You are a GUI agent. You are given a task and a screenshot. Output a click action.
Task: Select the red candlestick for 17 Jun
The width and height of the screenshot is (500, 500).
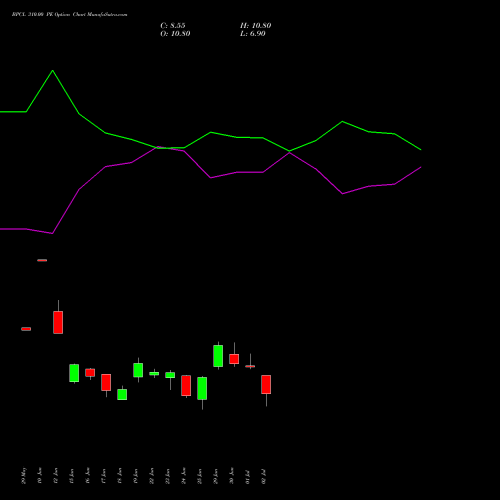click(106, 382)
